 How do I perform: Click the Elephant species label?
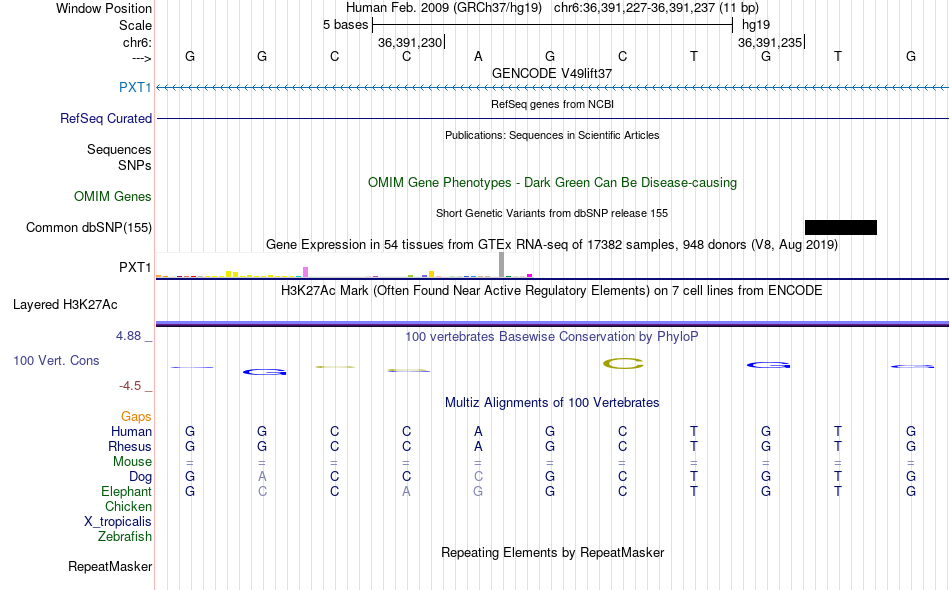click(x=127, y=491)
